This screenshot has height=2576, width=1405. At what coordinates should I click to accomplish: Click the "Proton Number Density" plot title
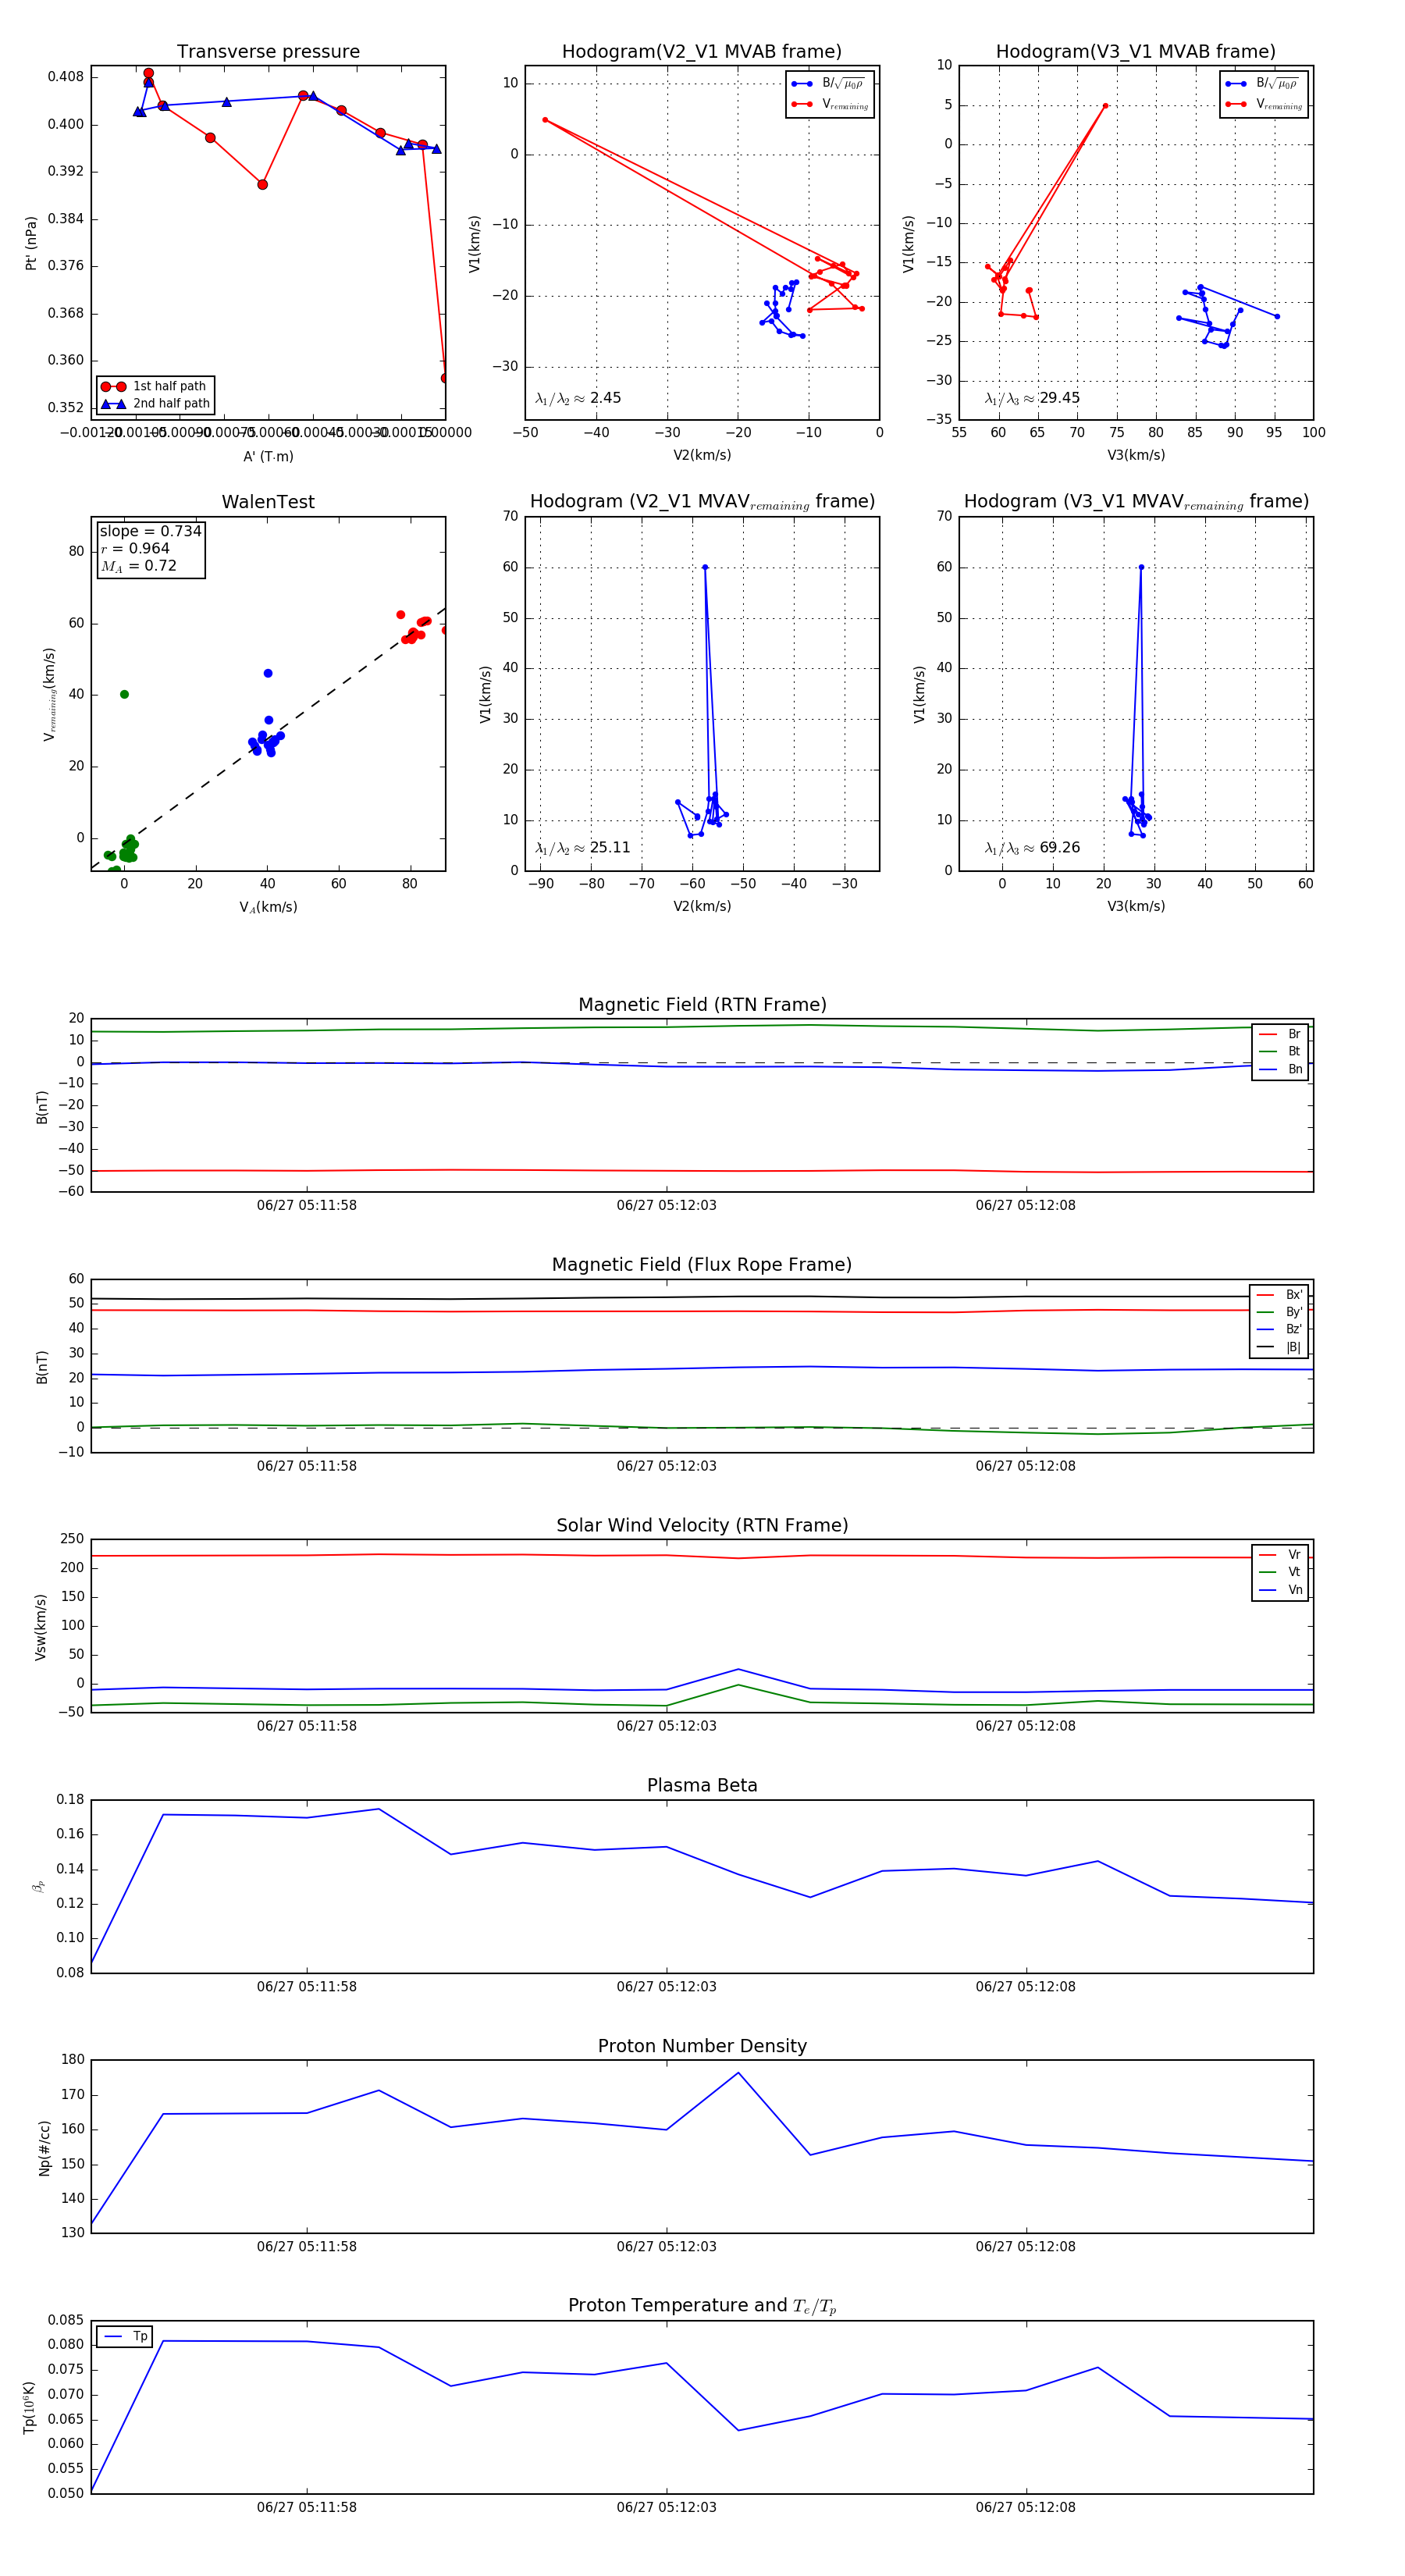tap(702, 2046)
